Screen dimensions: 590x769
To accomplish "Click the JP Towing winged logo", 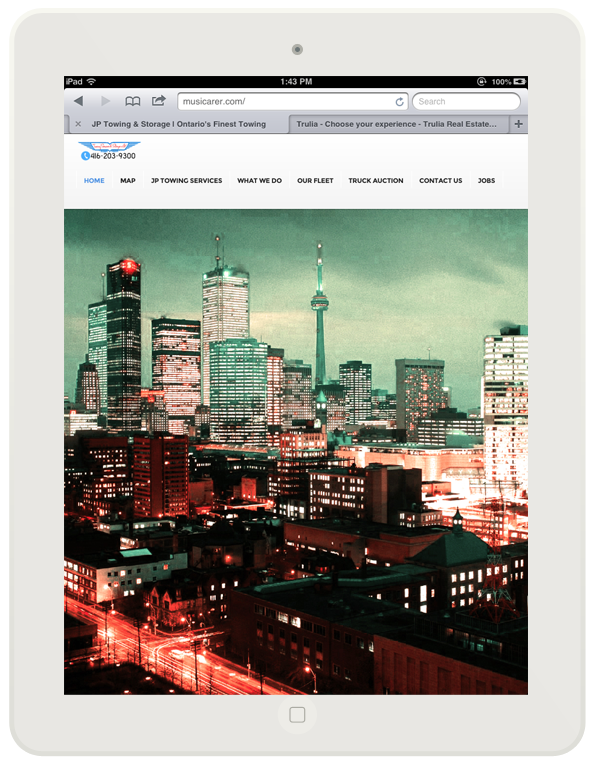I will pos(109,146).
